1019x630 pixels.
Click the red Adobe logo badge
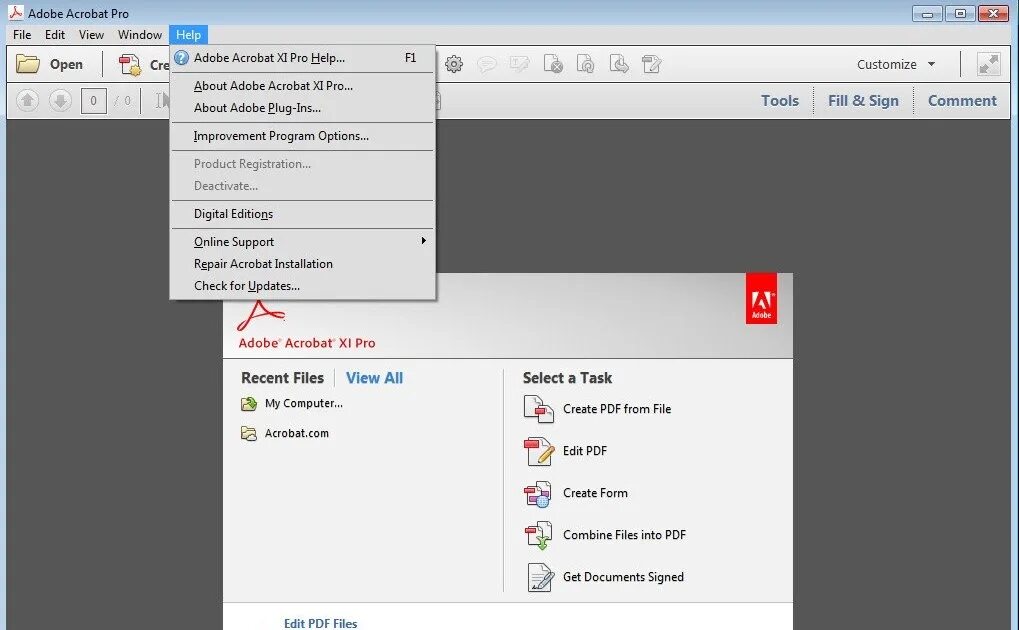click(x=761, y=298)
